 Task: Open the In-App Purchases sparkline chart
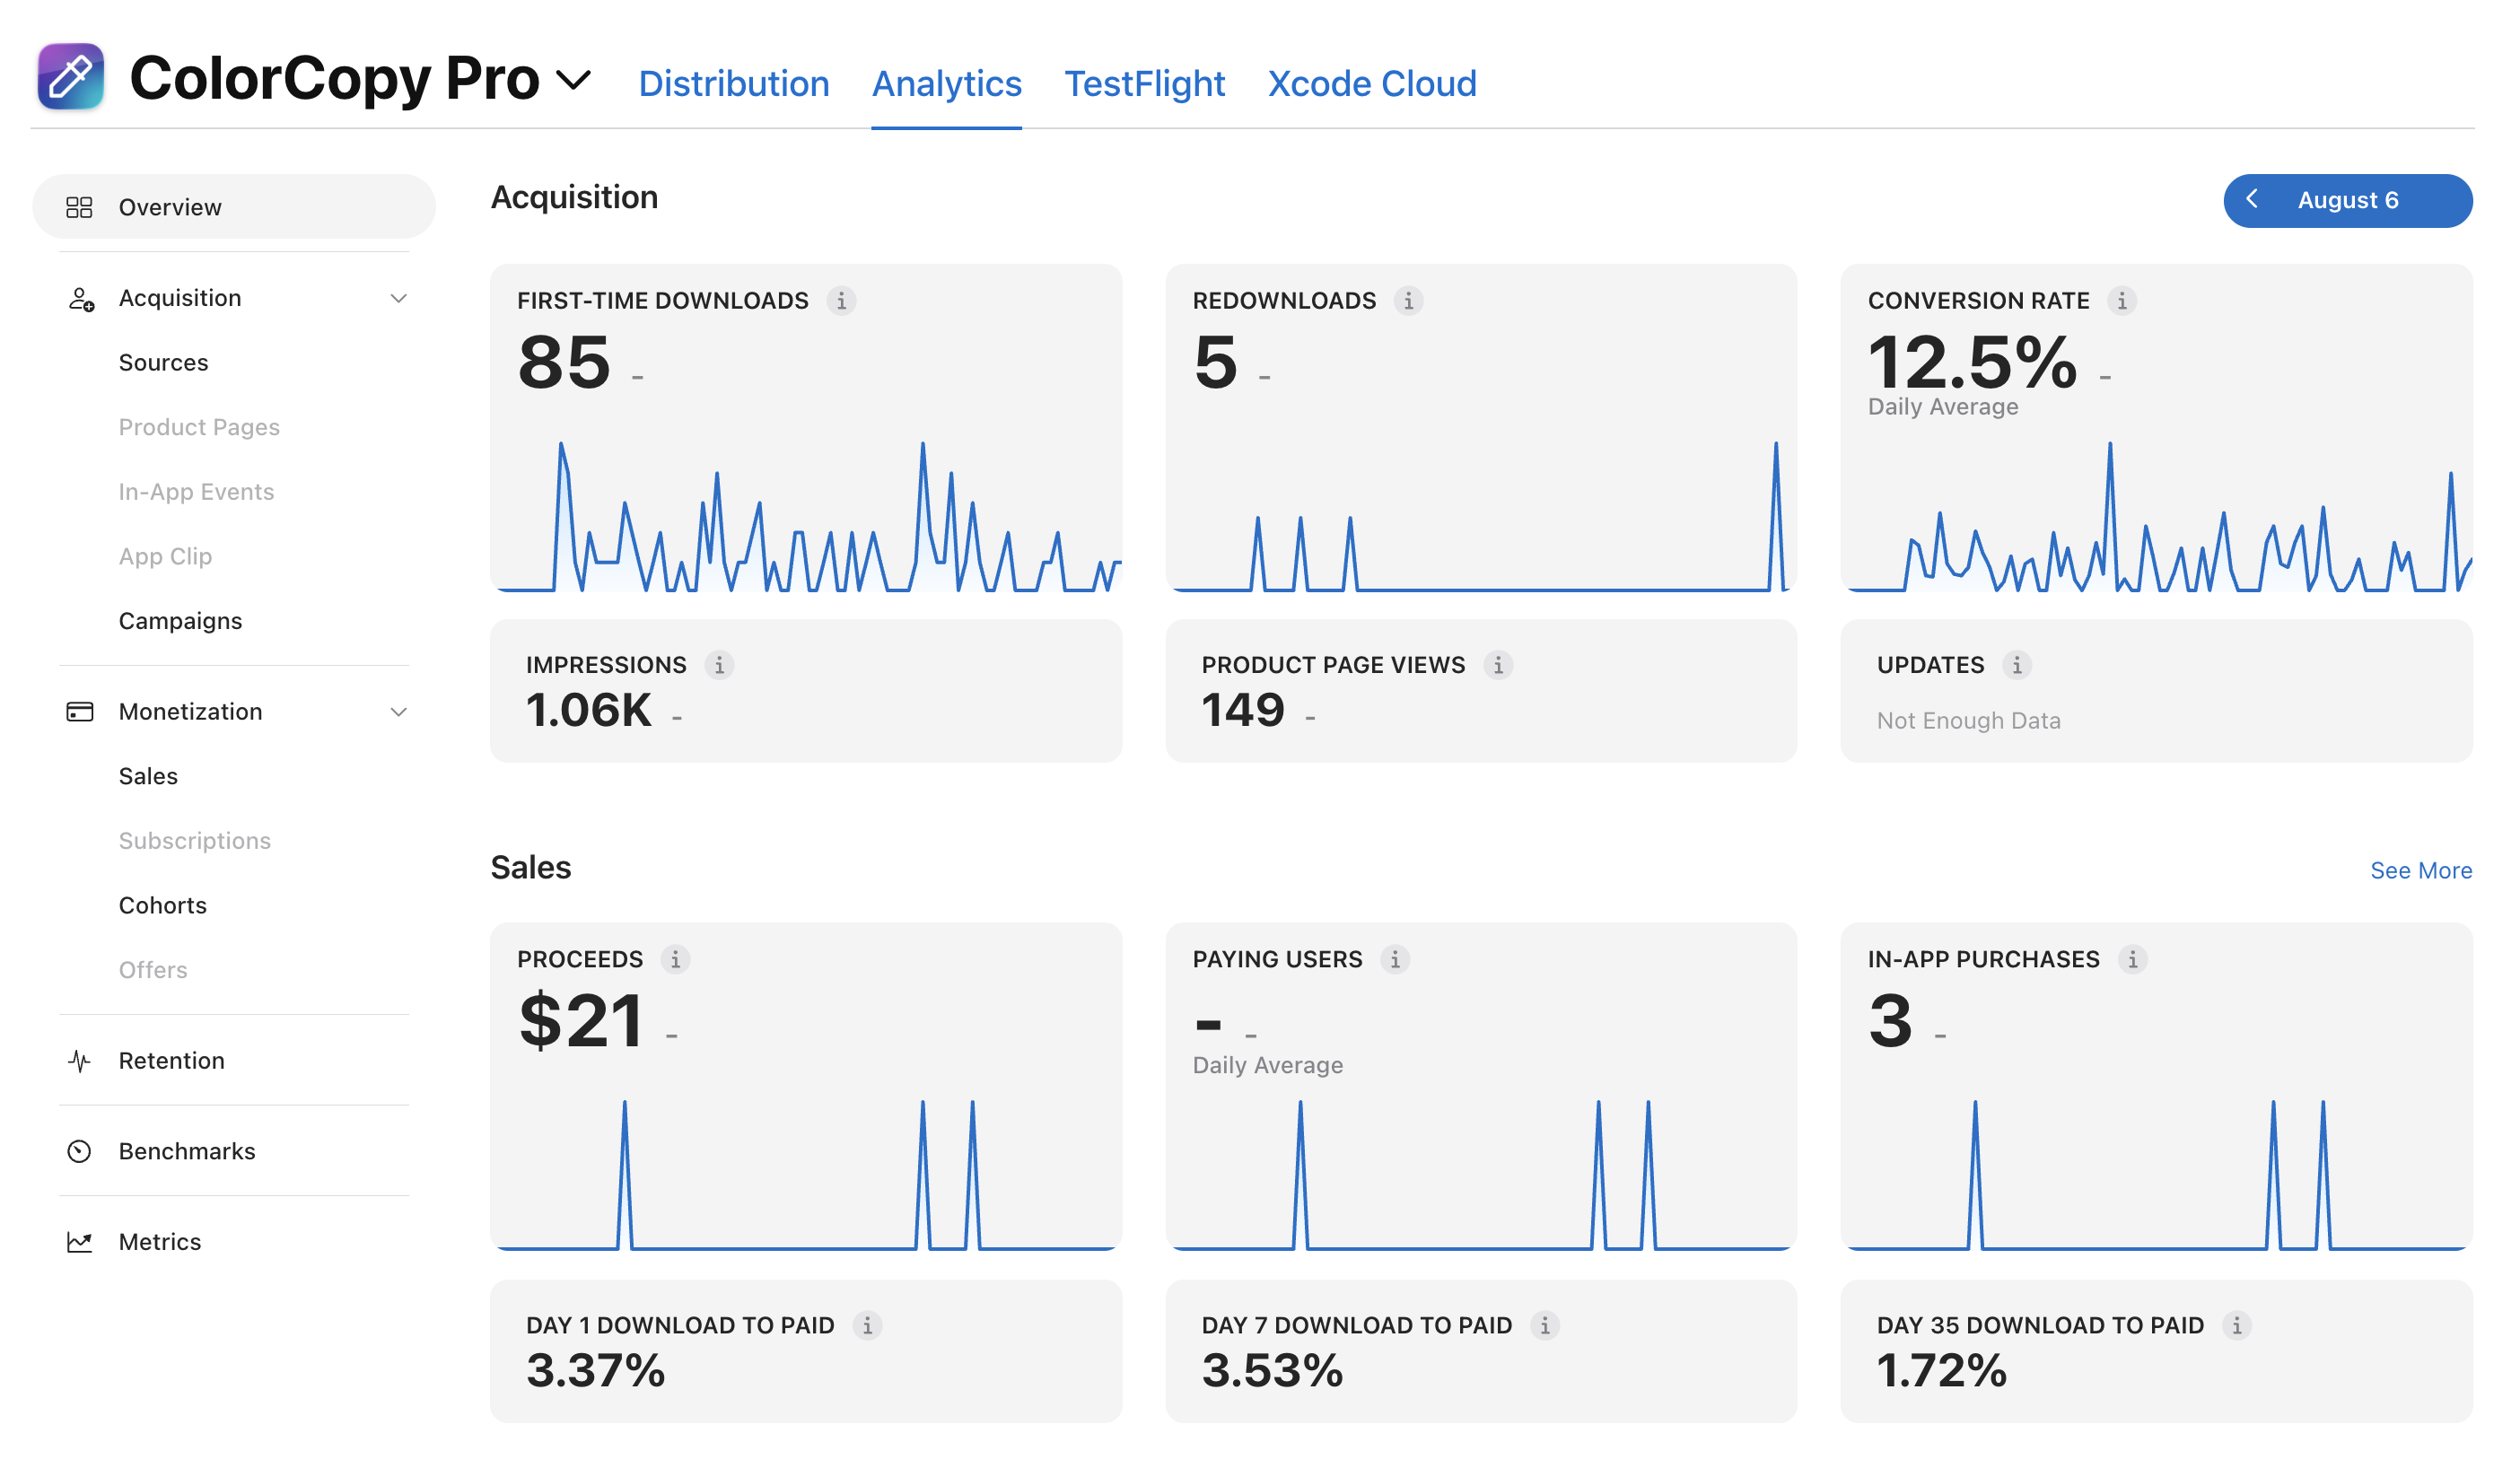click(x=2156, y=1174)
